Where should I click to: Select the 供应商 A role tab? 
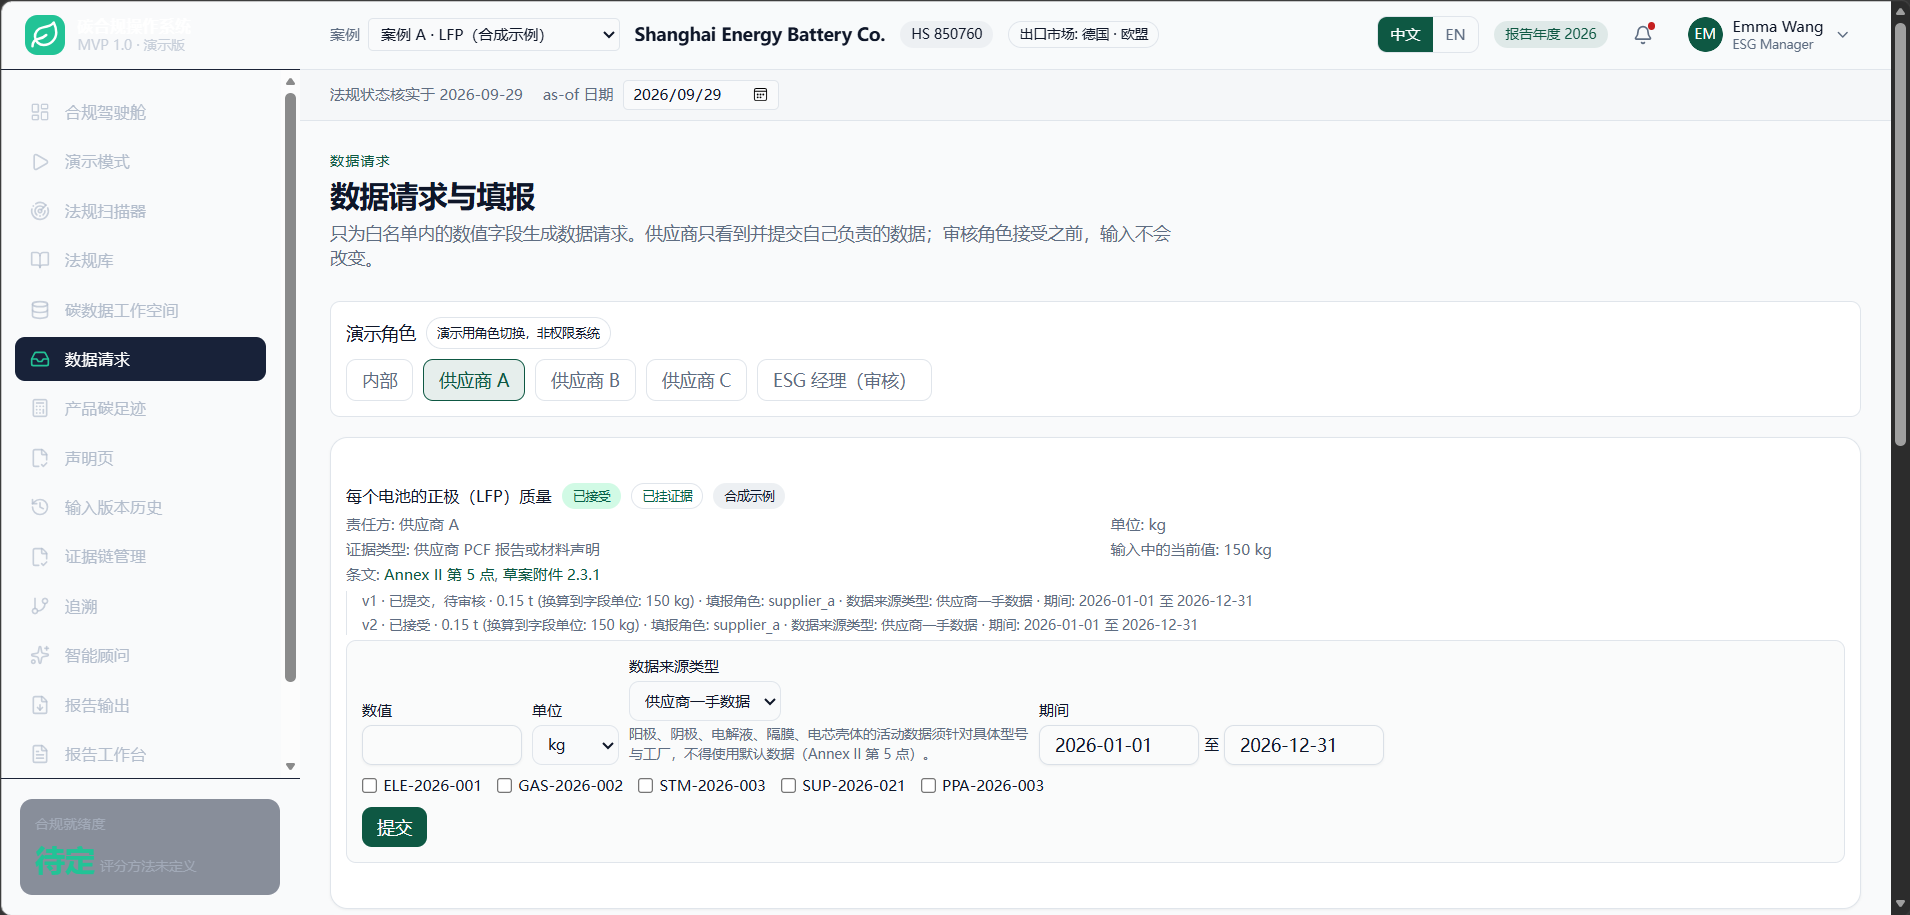[474, 380]
